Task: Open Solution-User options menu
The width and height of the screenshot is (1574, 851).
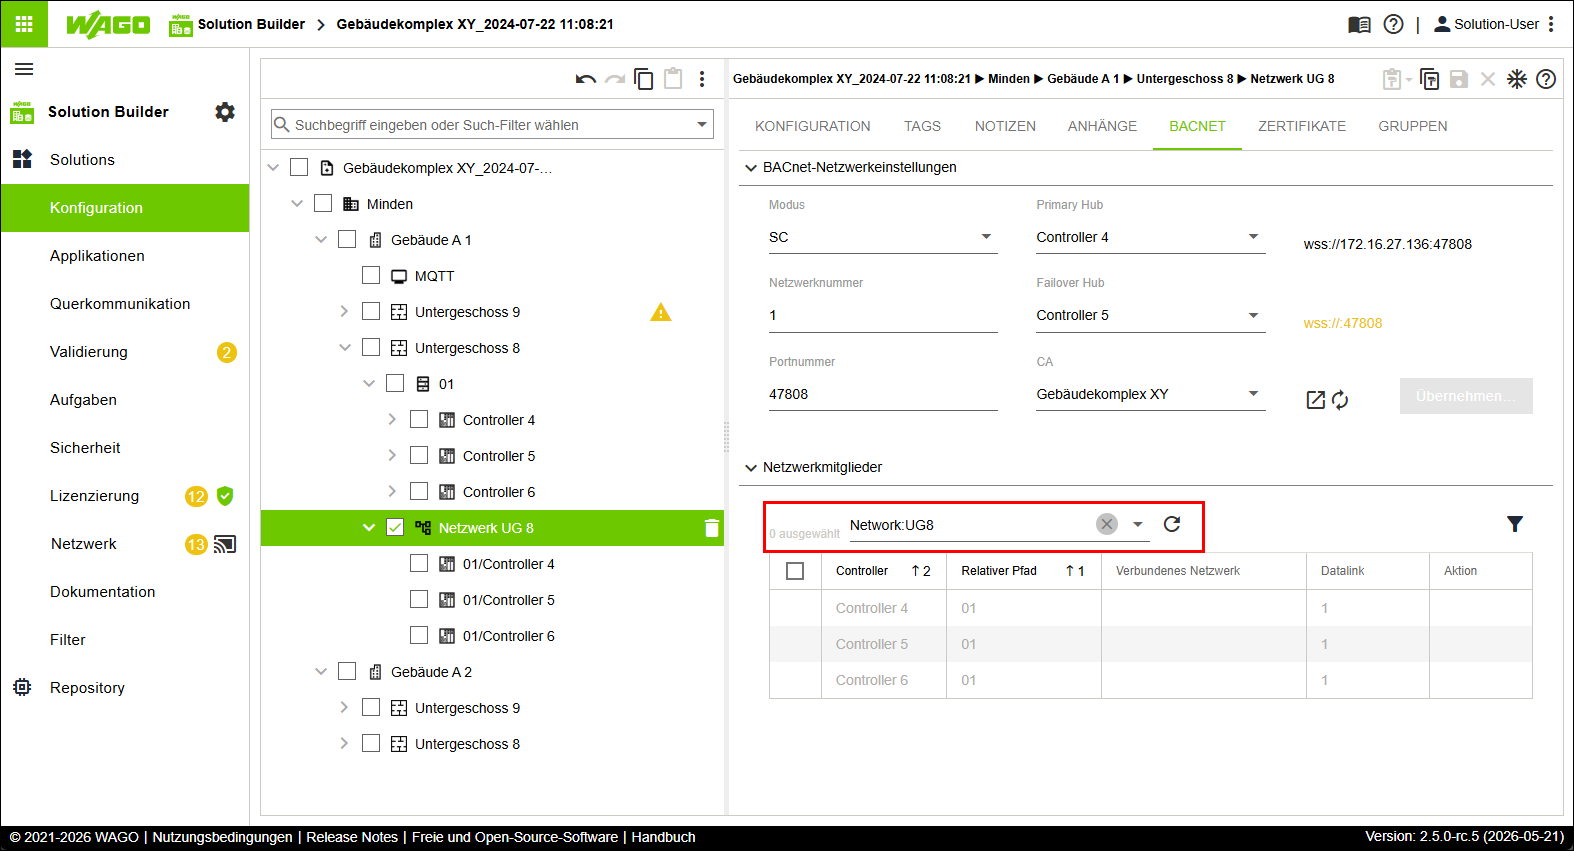Action: (x=1551, y=24)
